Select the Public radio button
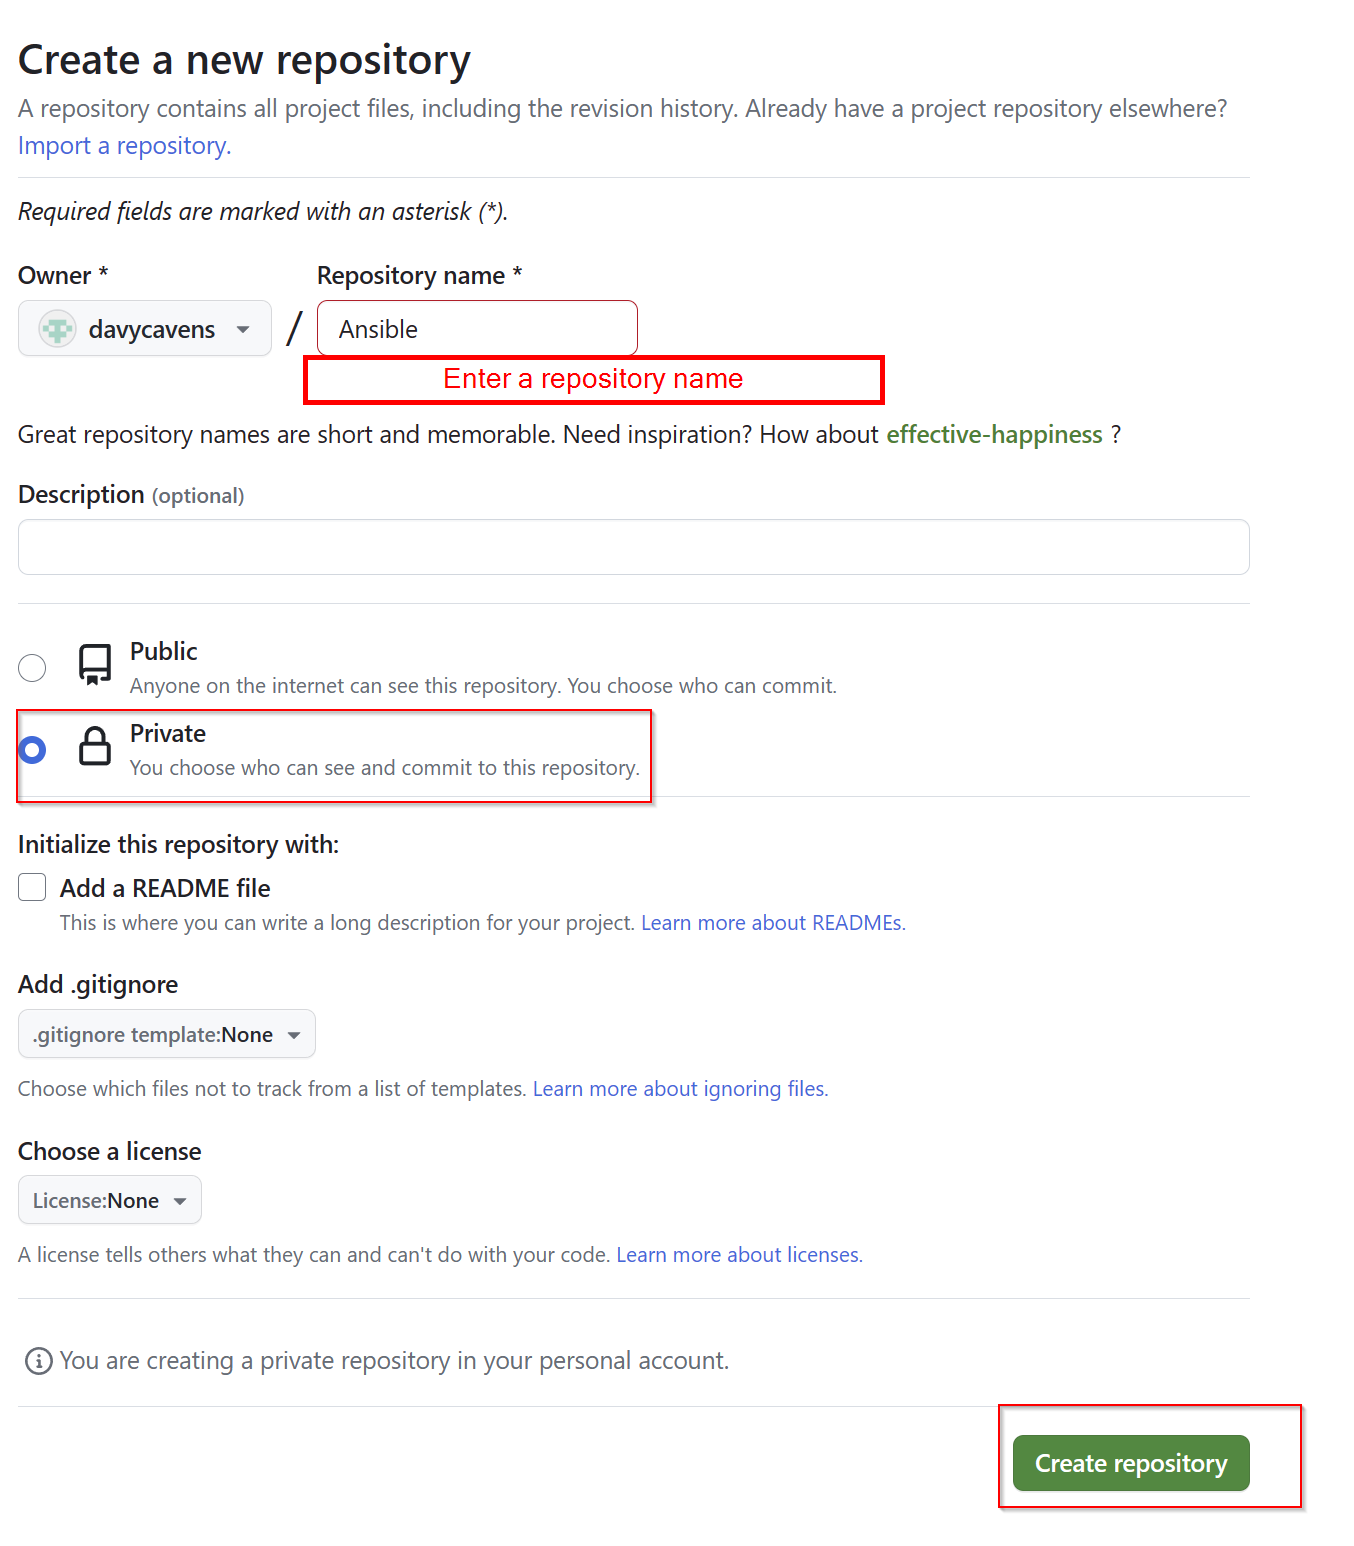This screenshot has width=1354, height=1546. tap(32, 667)
